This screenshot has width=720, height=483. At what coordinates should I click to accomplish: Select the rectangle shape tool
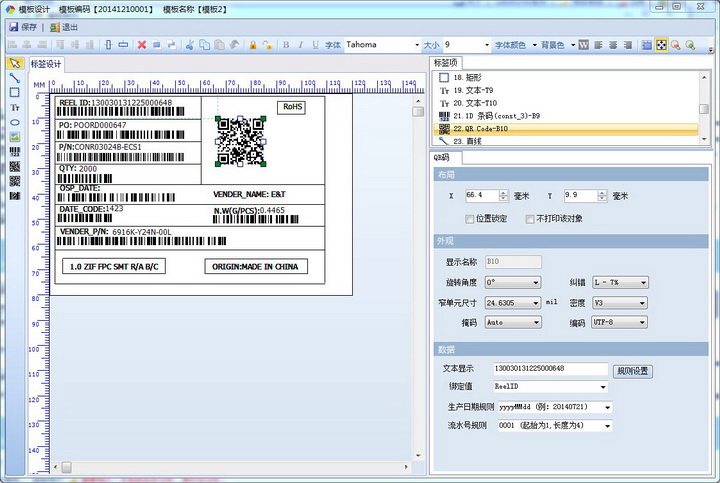pyautogui.click(x=15, y=92)
